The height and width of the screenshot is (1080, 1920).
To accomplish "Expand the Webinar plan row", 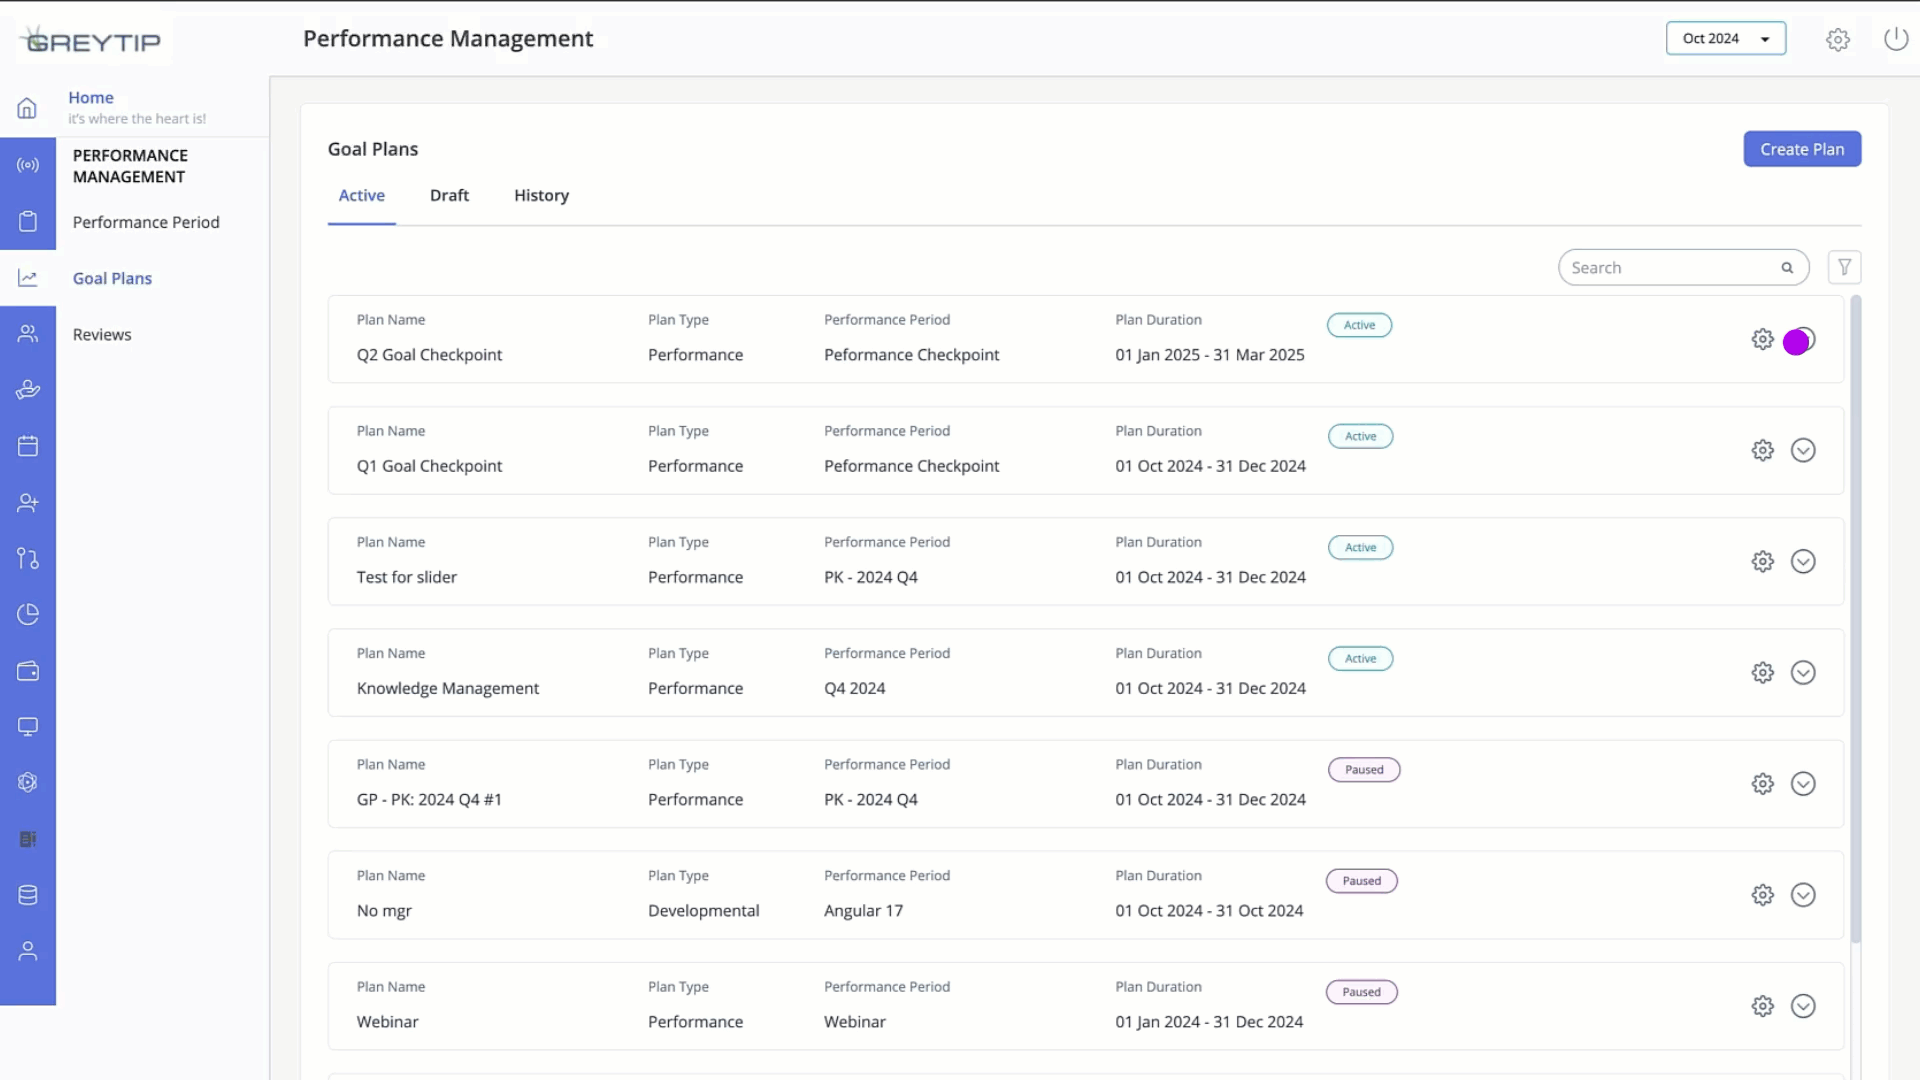I will point(1803,1006).
